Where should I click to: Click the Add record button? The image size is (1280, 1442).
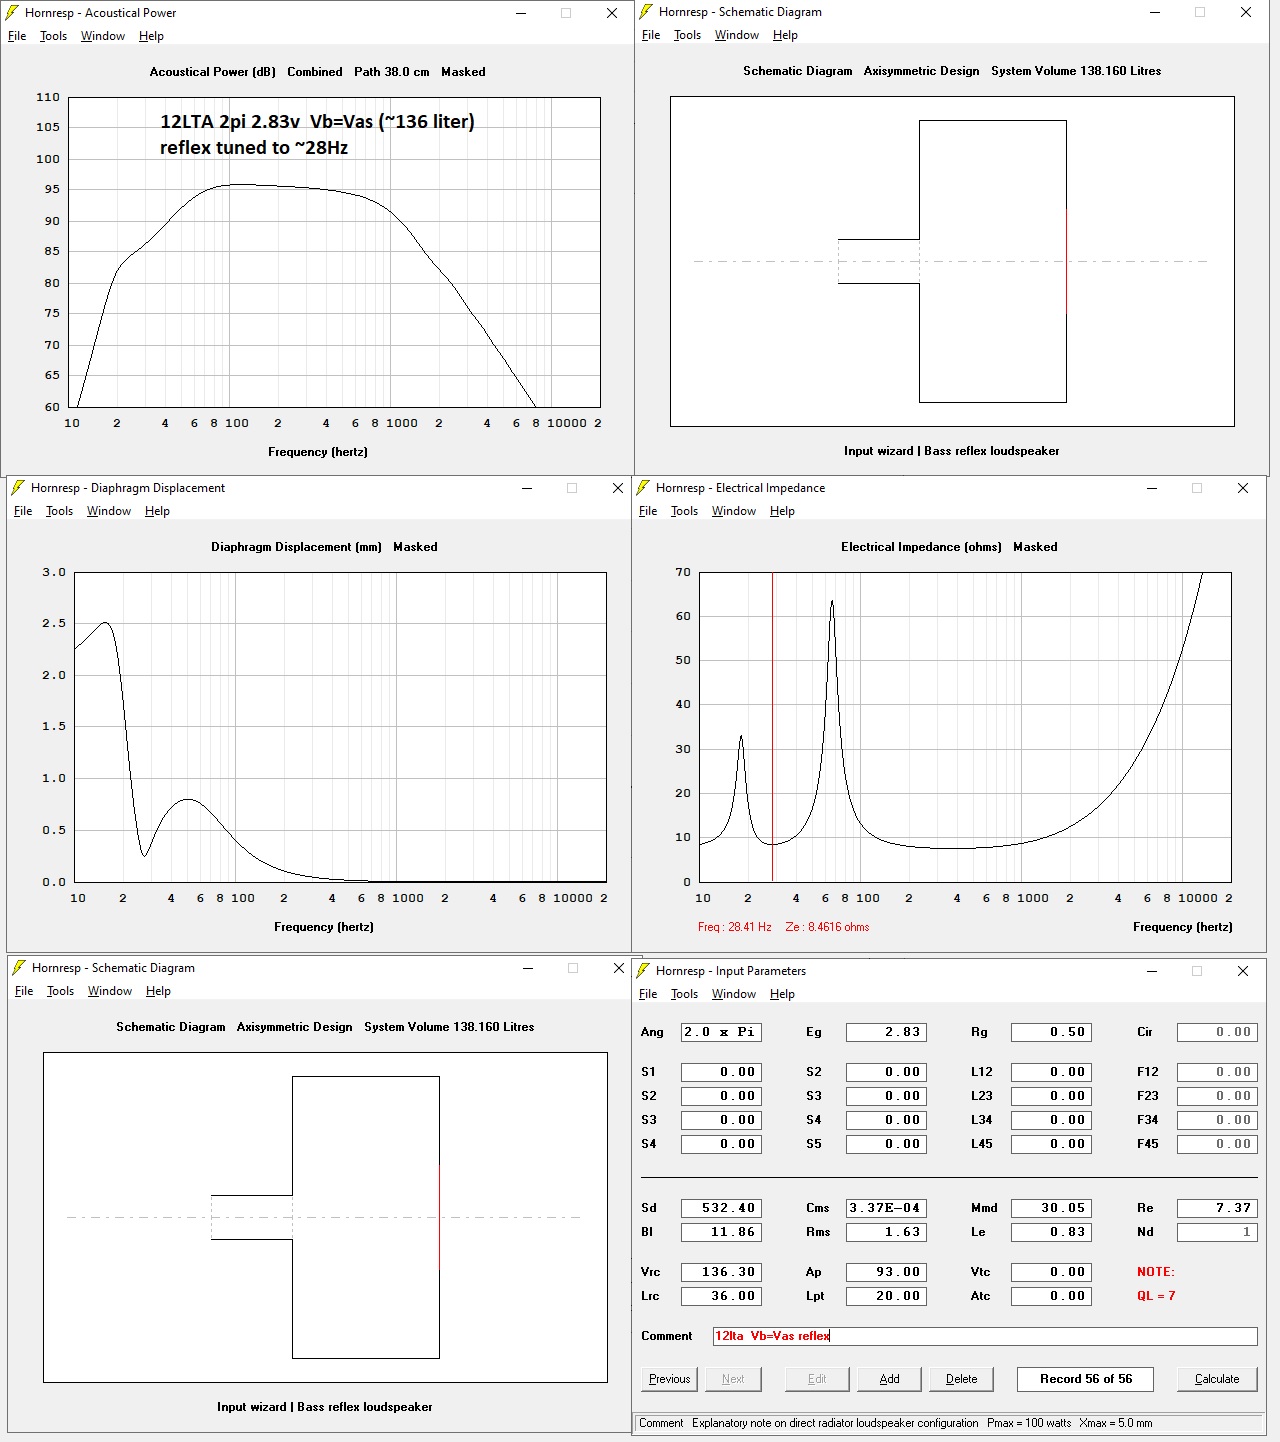tap(889, 1379)
